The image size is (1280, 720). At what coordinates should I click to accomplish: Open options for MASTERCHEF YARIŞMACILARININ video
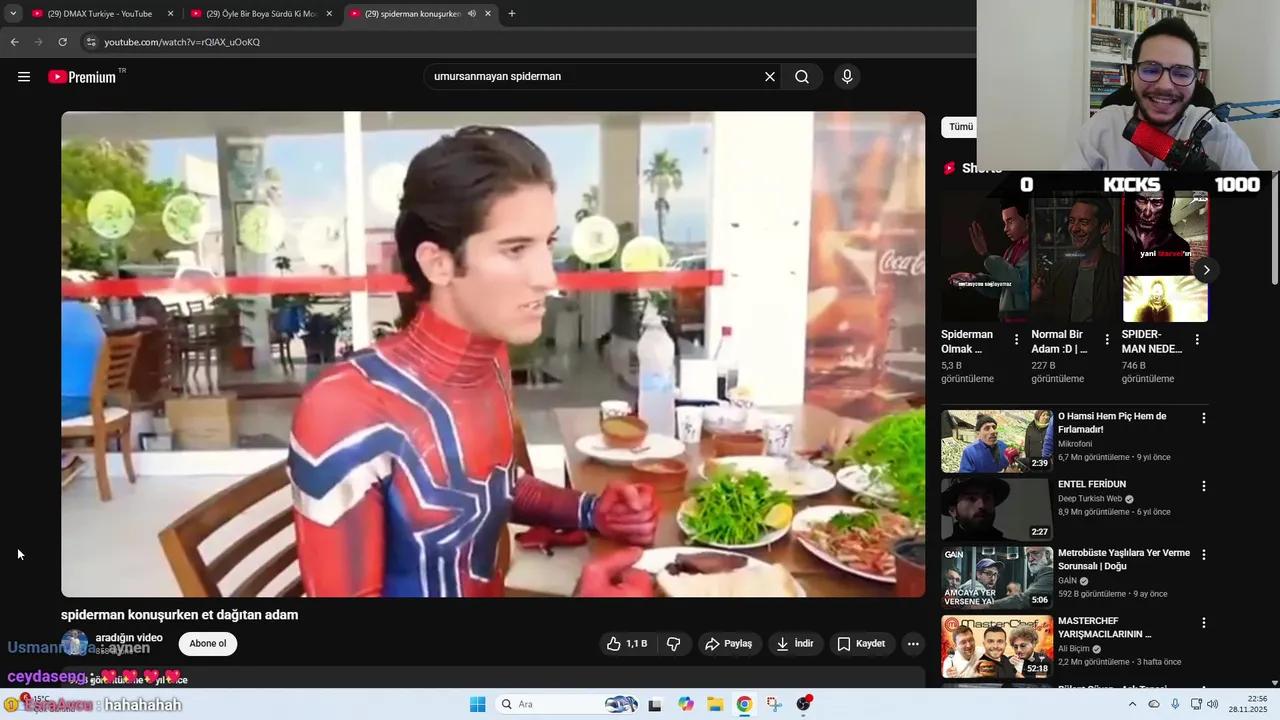(x=1204, y=622)
